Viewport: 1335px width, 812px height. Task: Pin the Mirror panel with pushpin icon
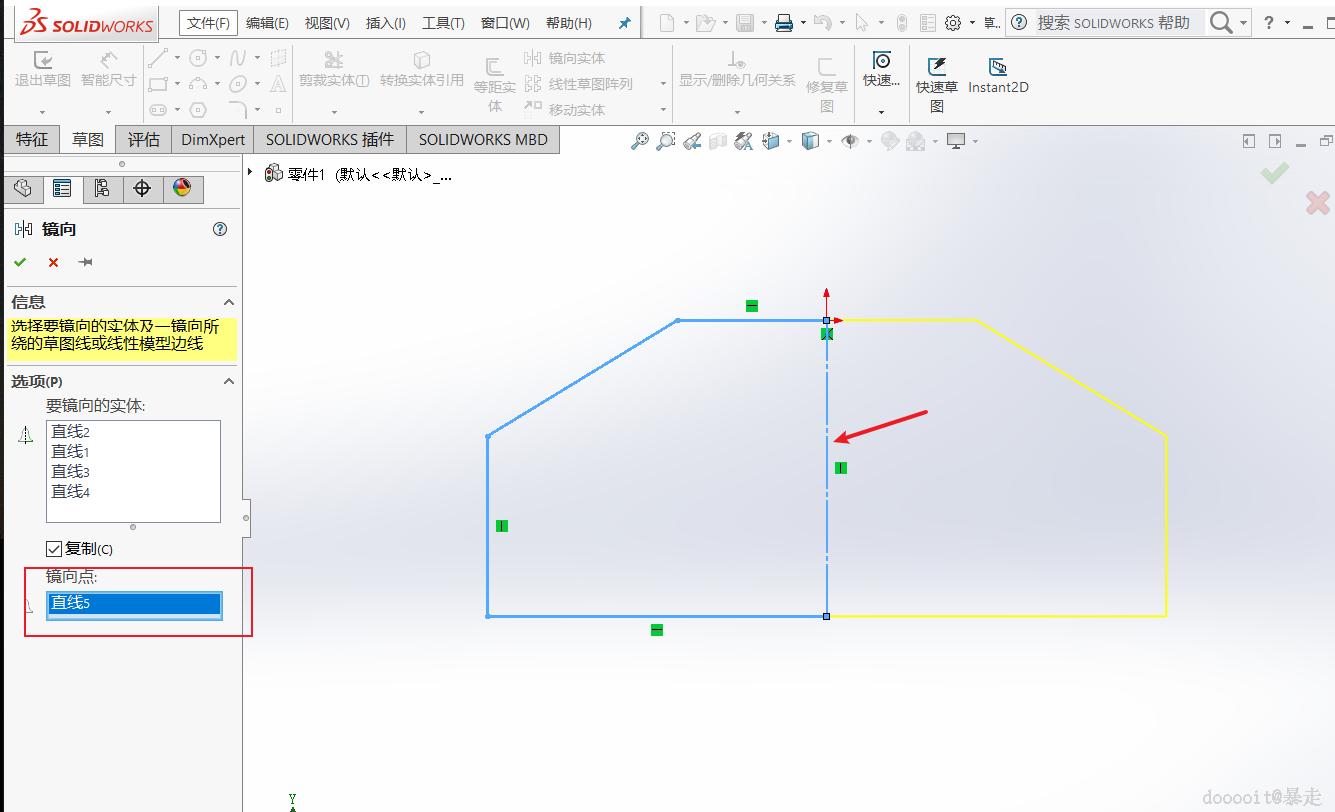tap(86, 262)
